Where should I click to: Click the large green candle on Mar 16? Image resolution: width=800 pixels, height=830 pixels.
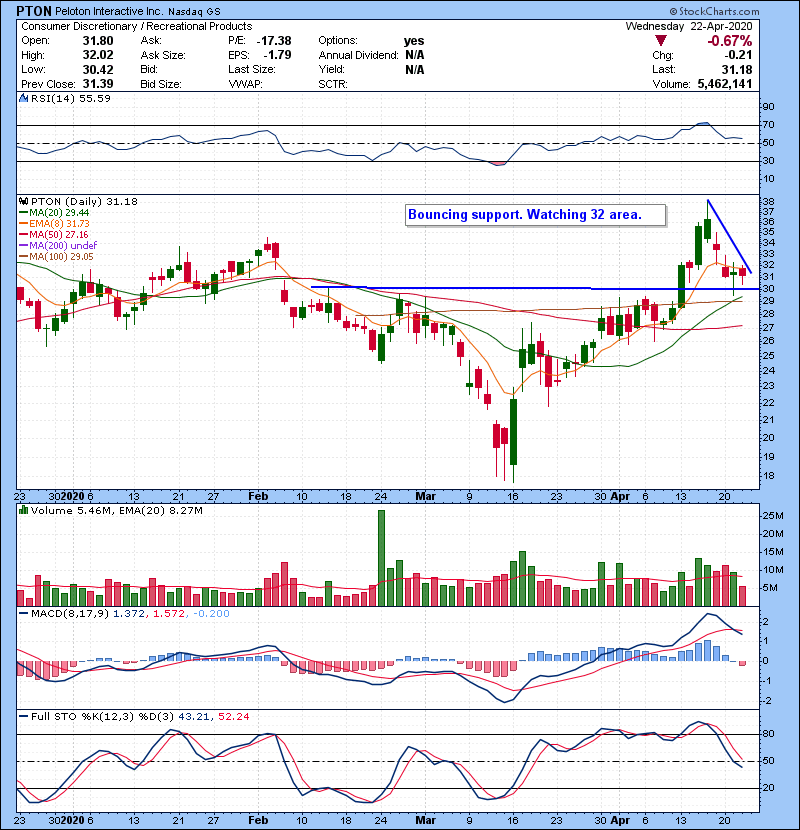tap(513, 431)
